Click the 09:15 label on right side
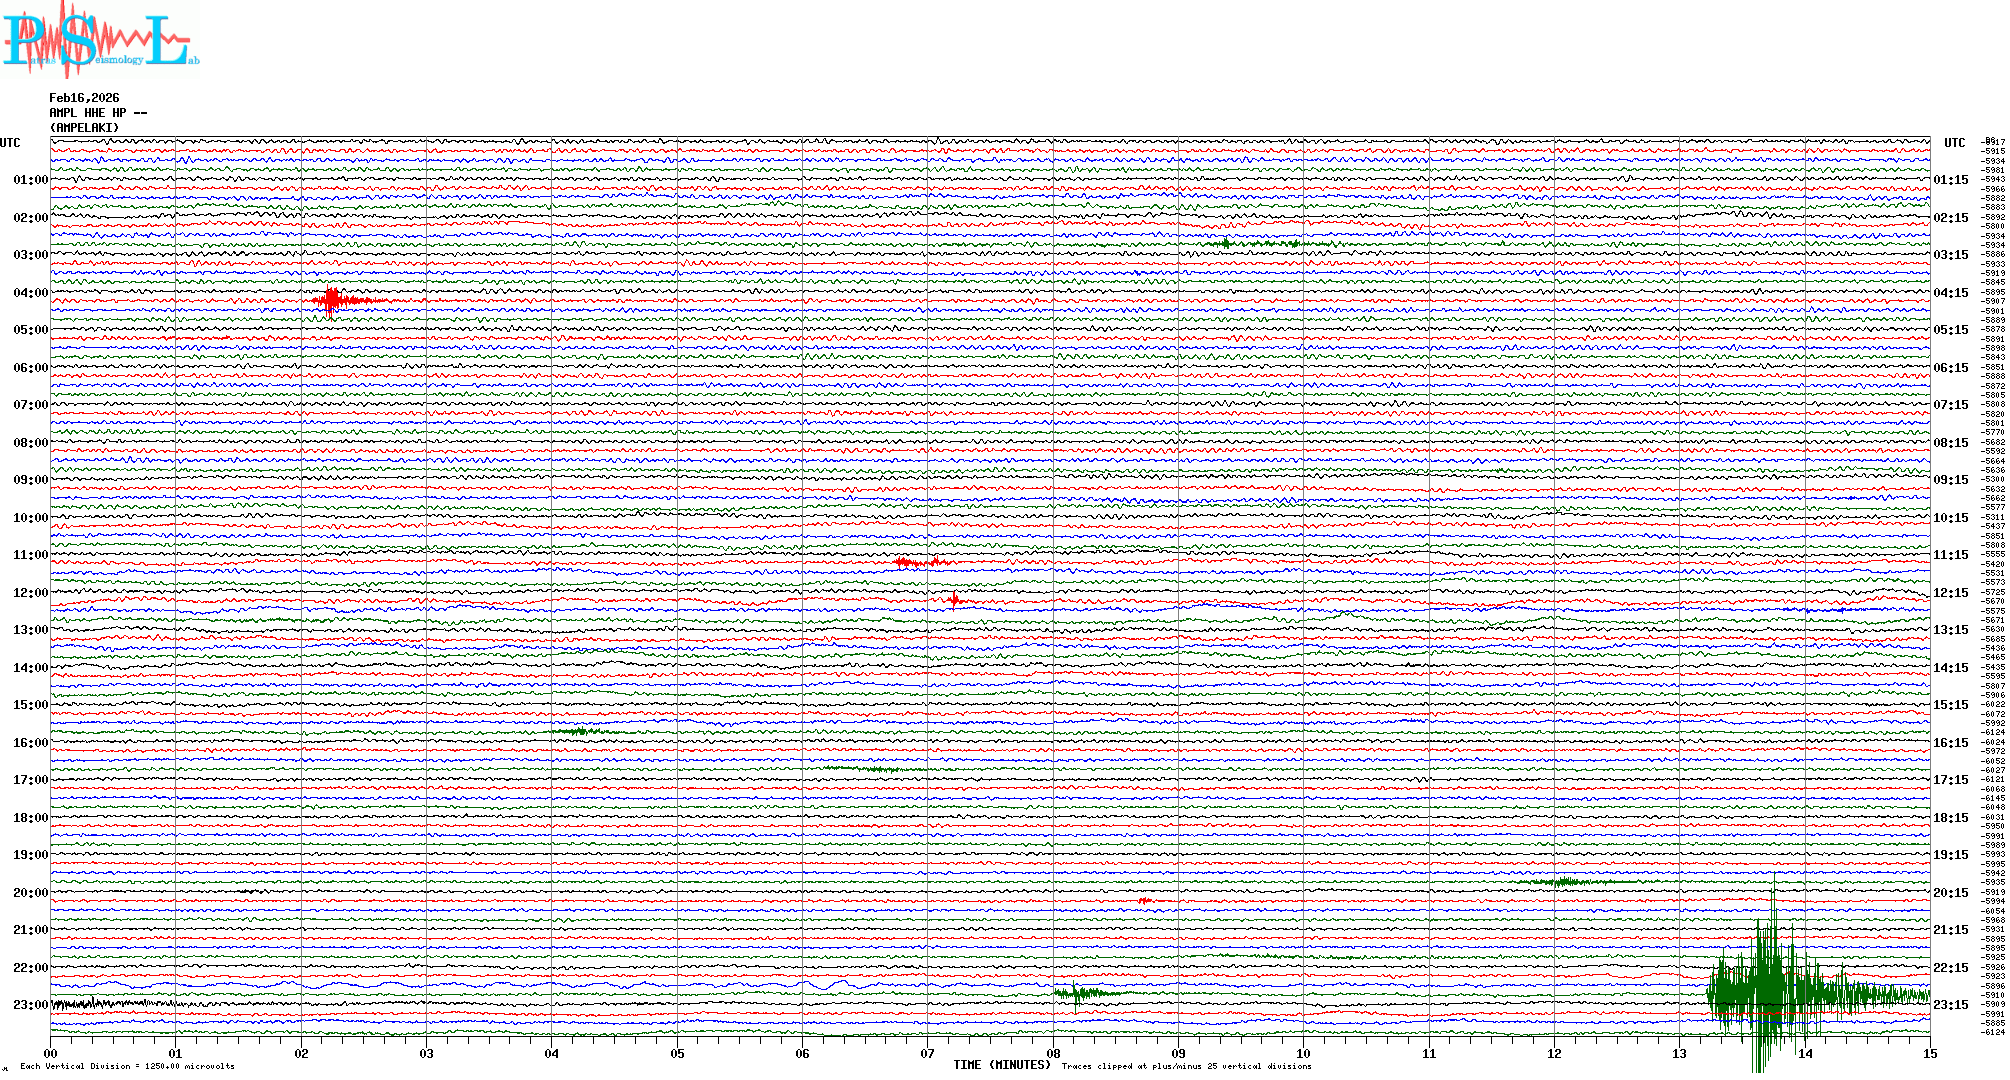2010x1080 pixels. point(1950,480)
